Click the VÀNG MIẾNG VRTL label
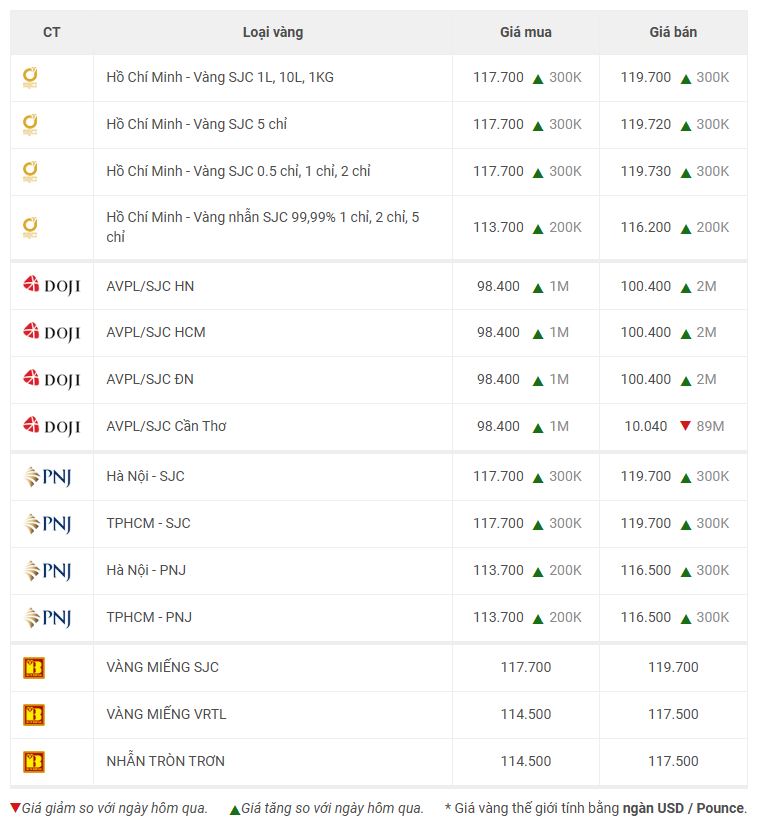760x837 pixels. click(166, 714)
